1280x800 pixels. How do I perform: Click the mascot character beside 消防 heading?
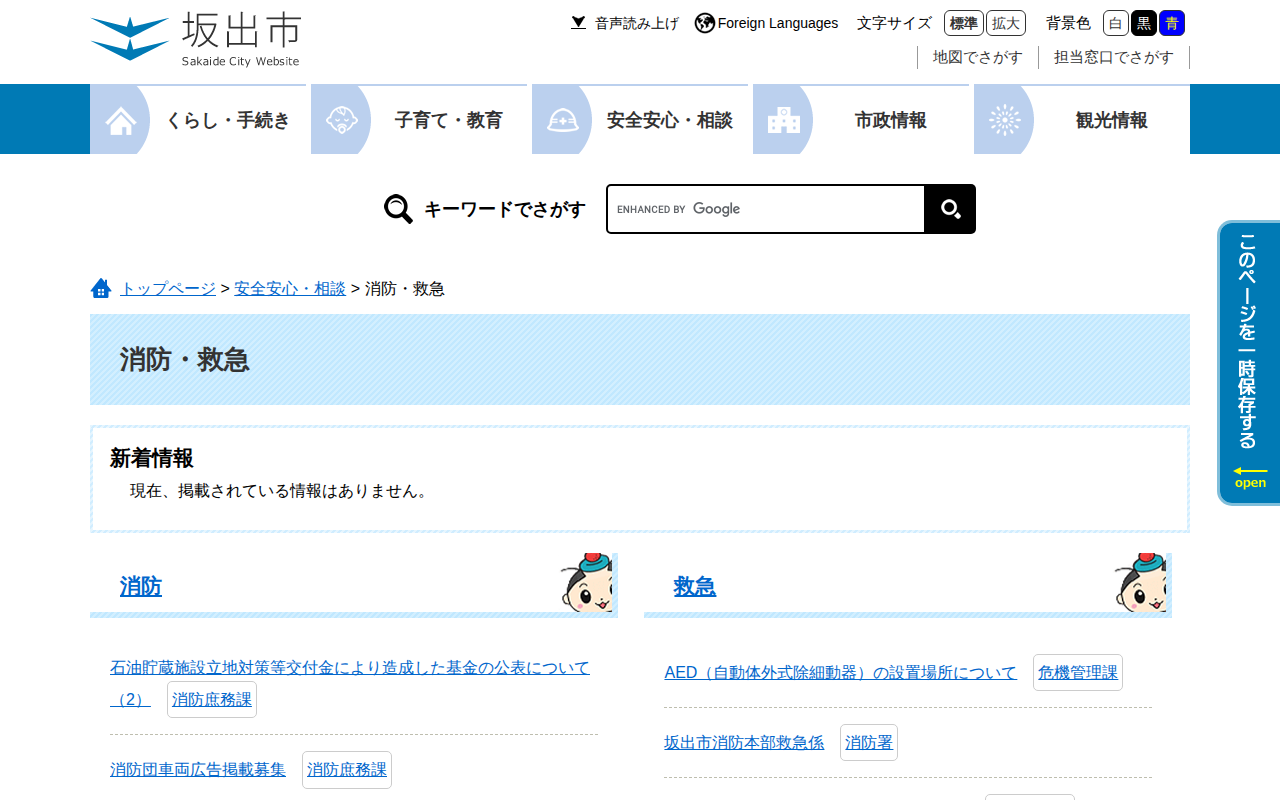coord(586,582)
